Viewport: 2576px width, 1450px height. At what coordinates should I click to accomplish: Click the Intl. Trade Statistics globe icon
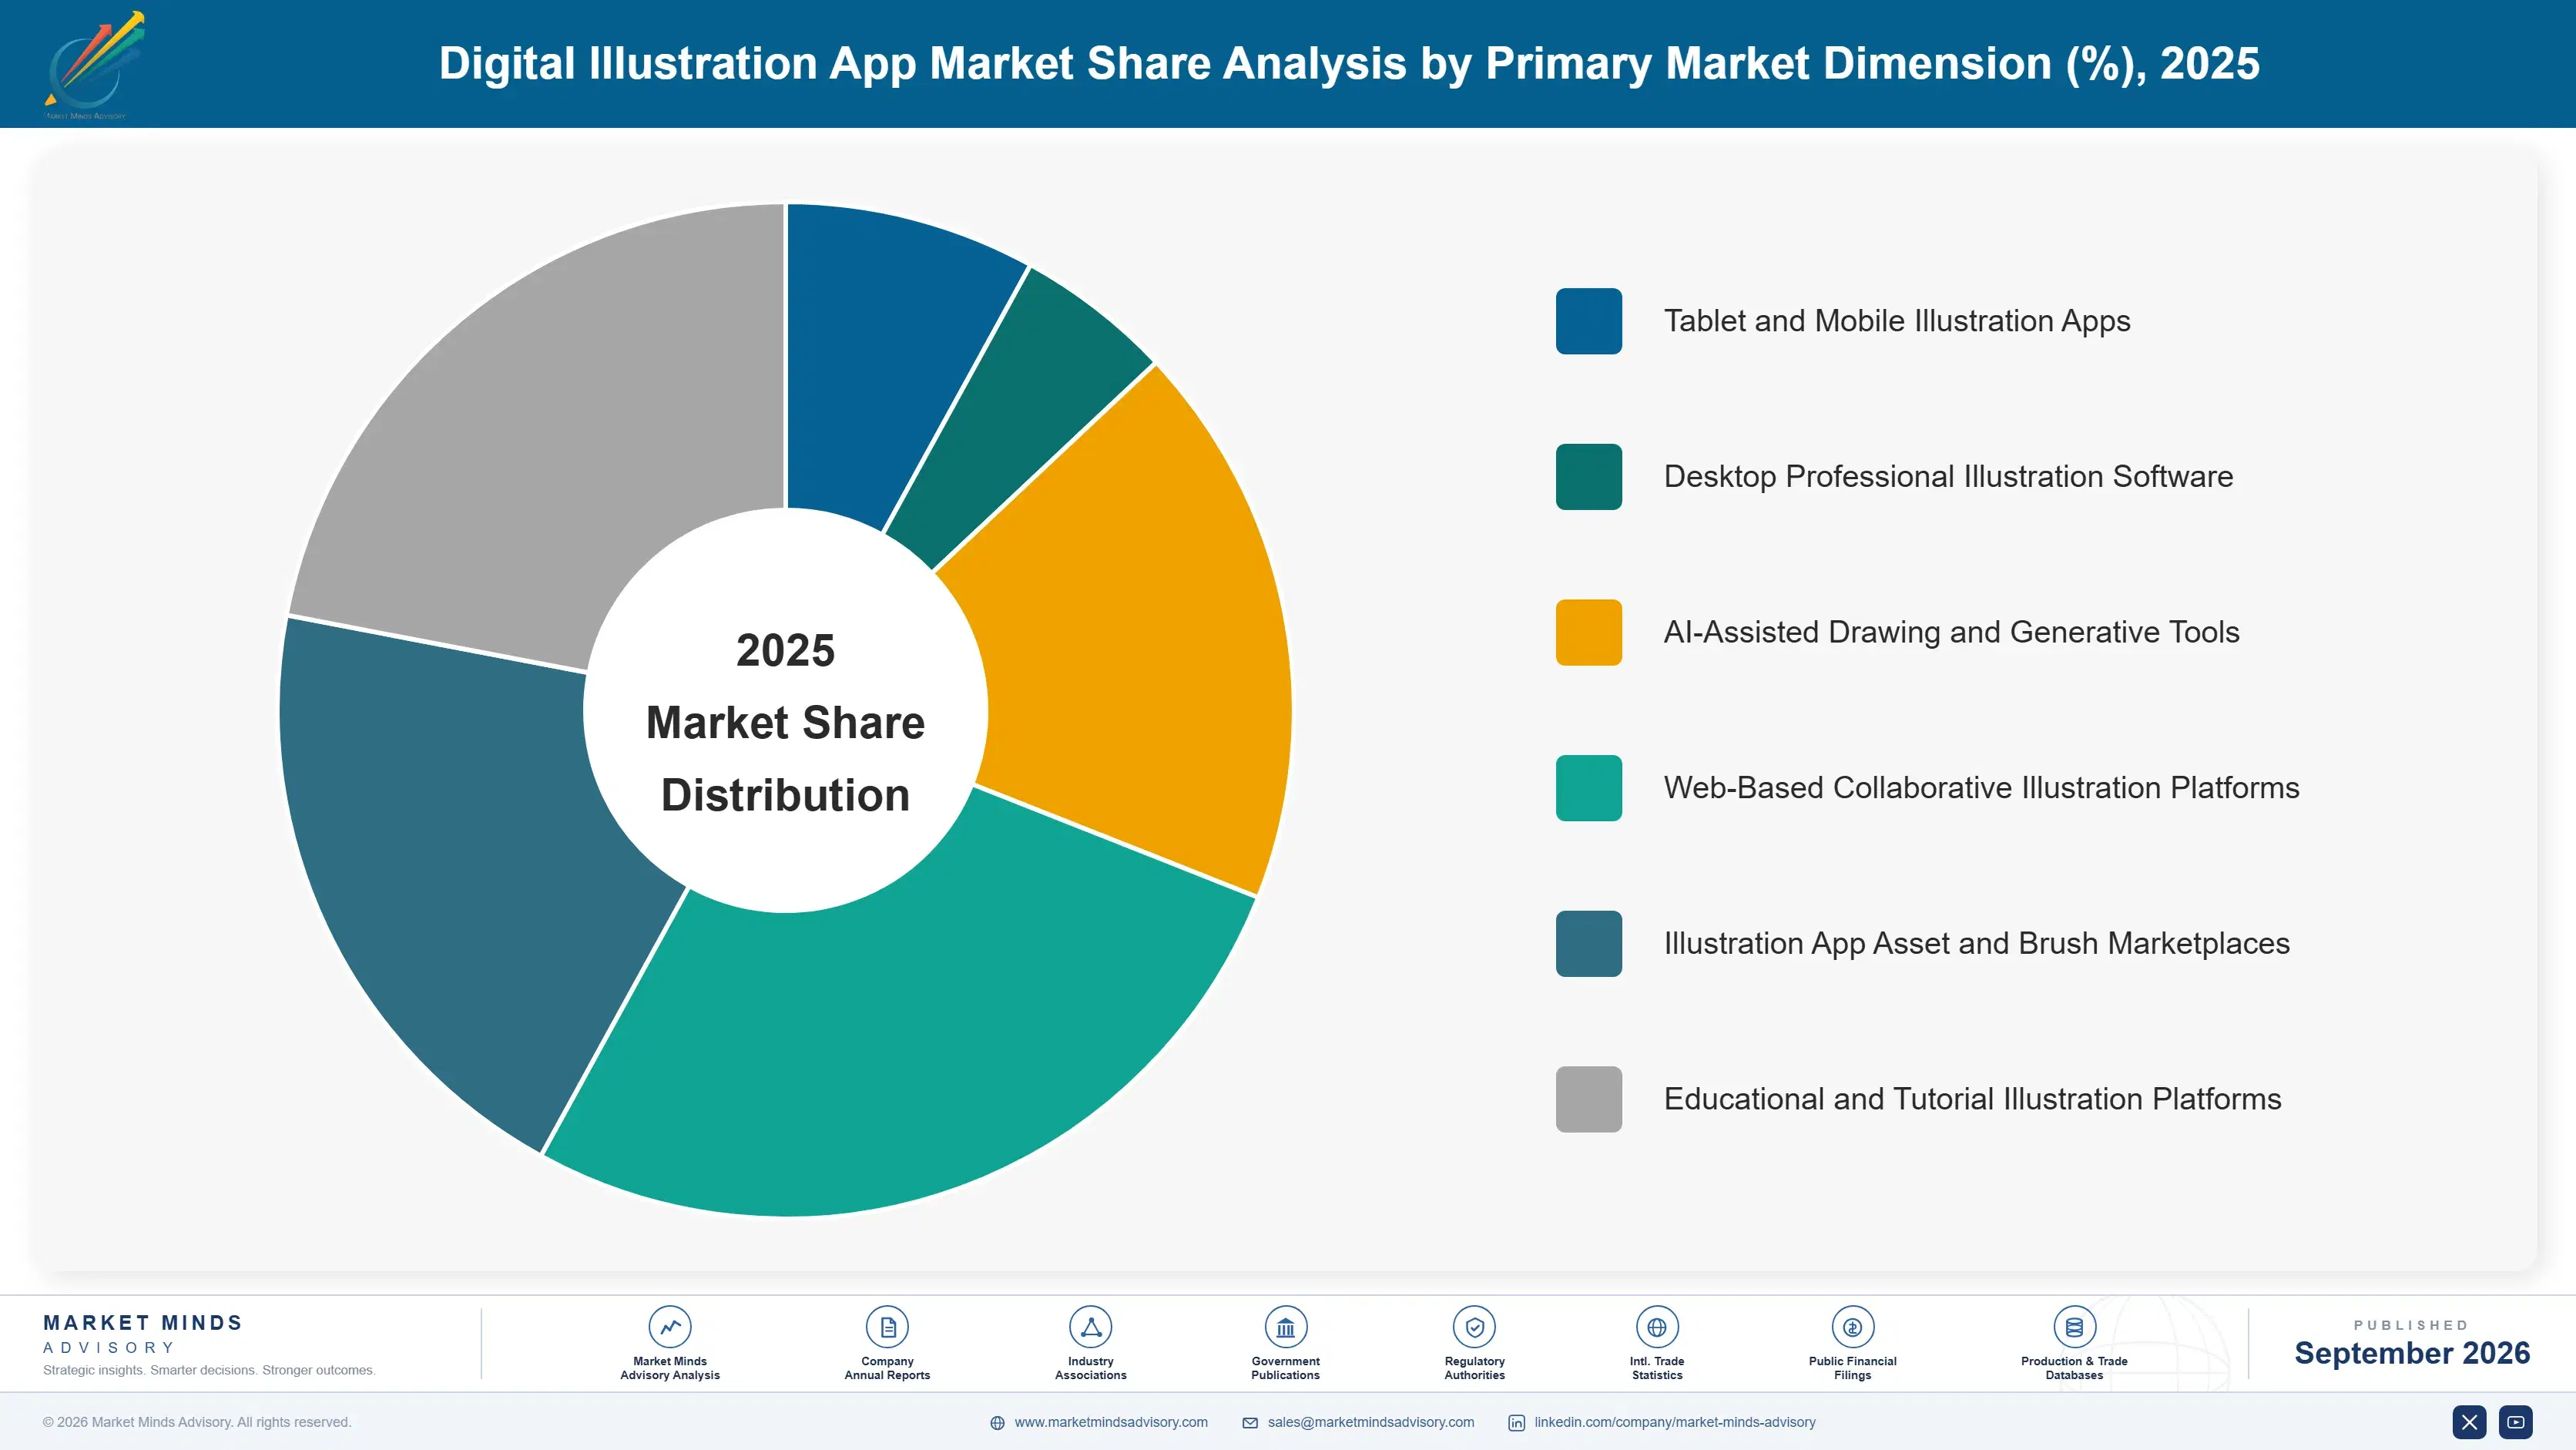(1657, 1327)
